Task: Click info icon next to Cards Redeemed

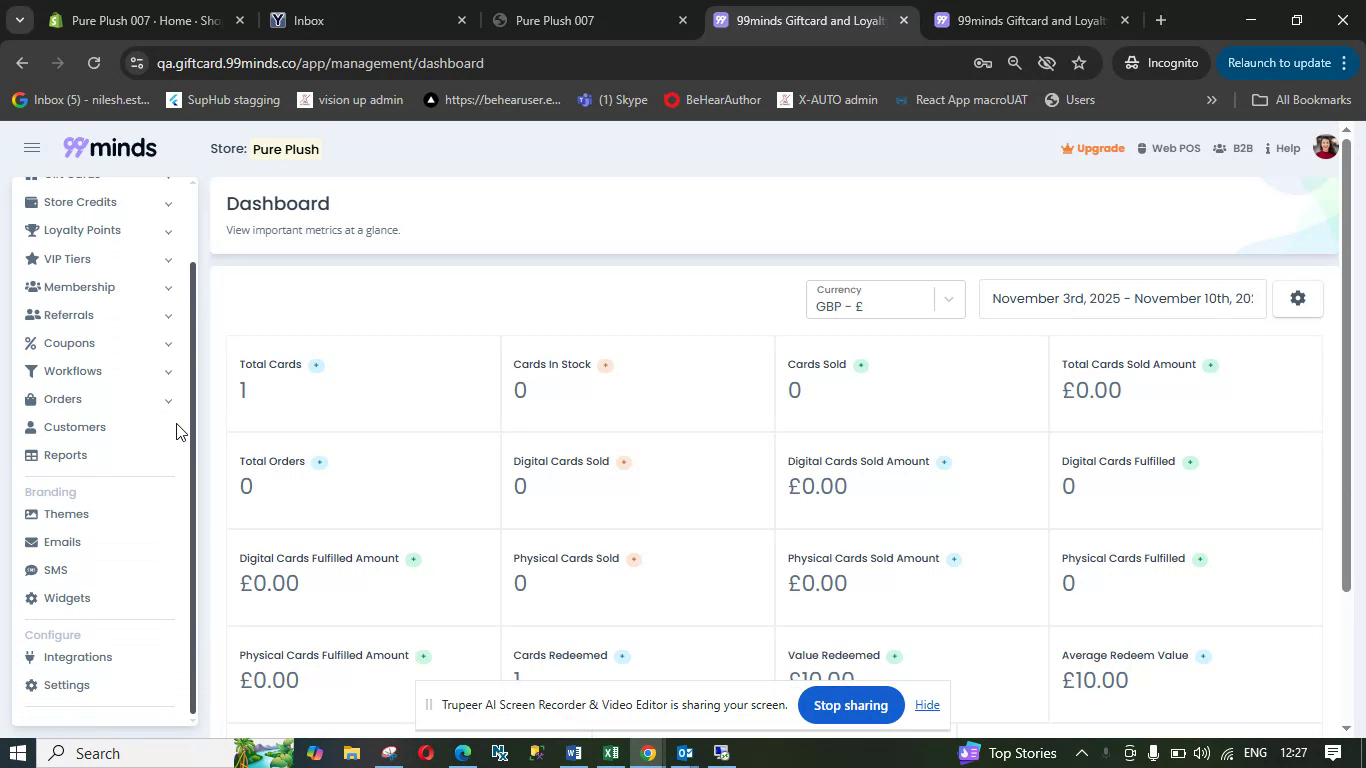Action: point(622,656)
